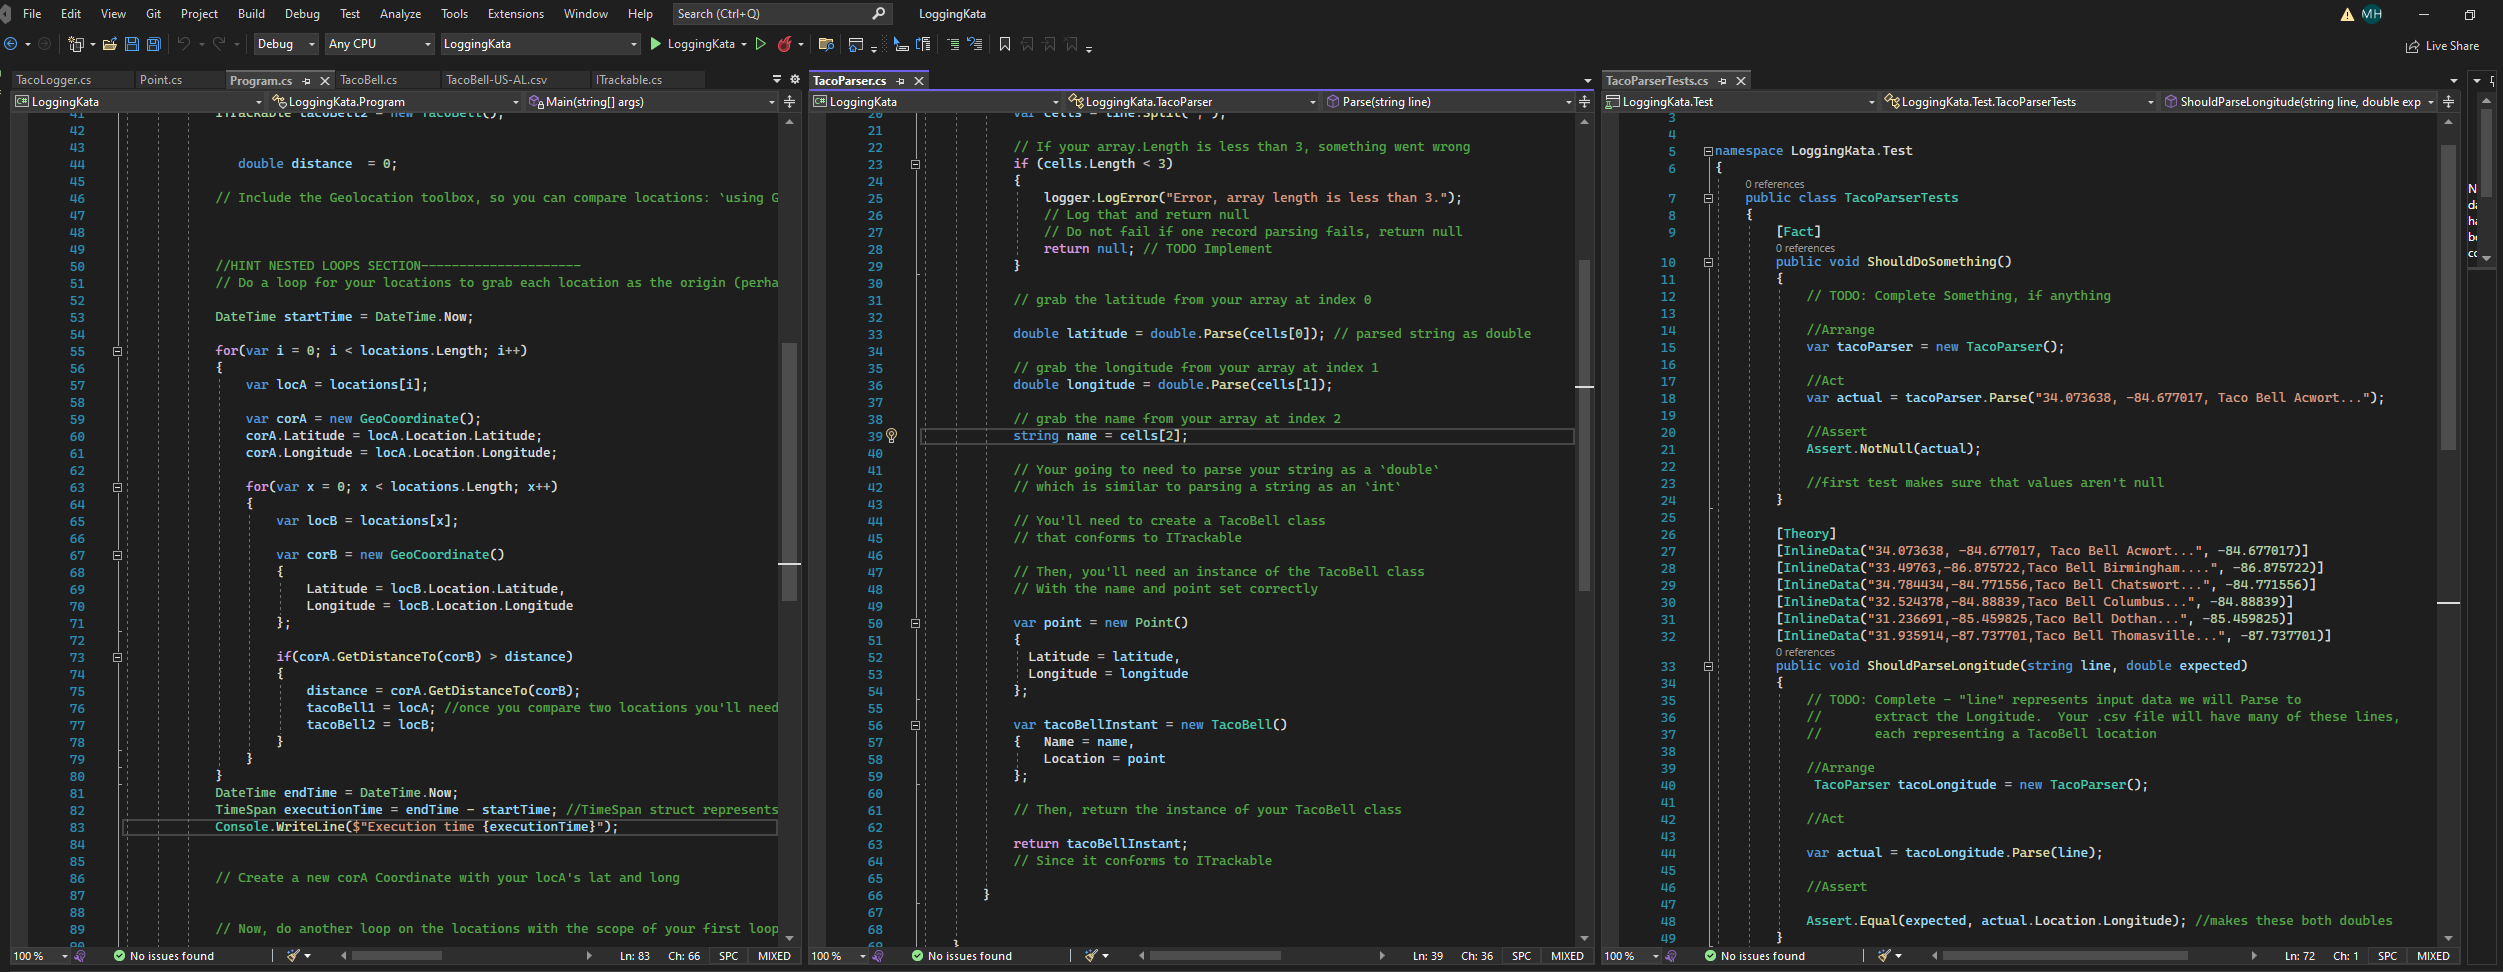This screenshot has width=2503, height=972.
Task: Click the Save All toolbar icon
Action: [152, 44]
